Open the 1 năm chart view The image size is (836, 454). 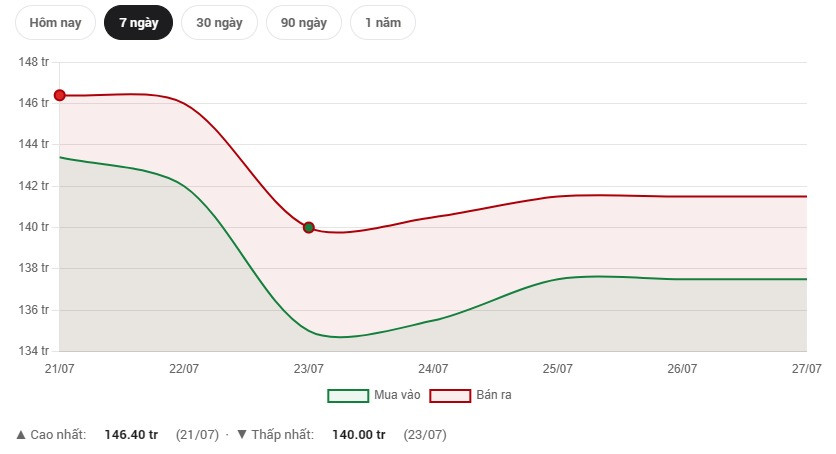[x=383, y=23]
